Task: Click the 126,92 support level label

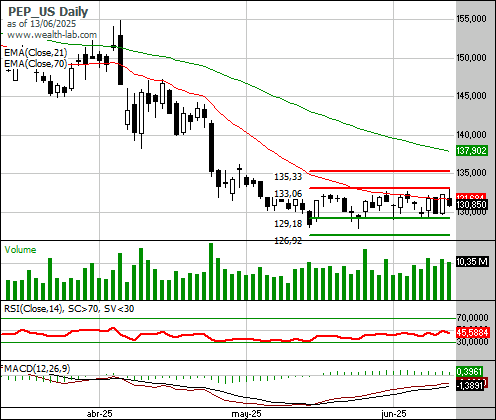Action: pyautogui.click(x=288, y=241)
